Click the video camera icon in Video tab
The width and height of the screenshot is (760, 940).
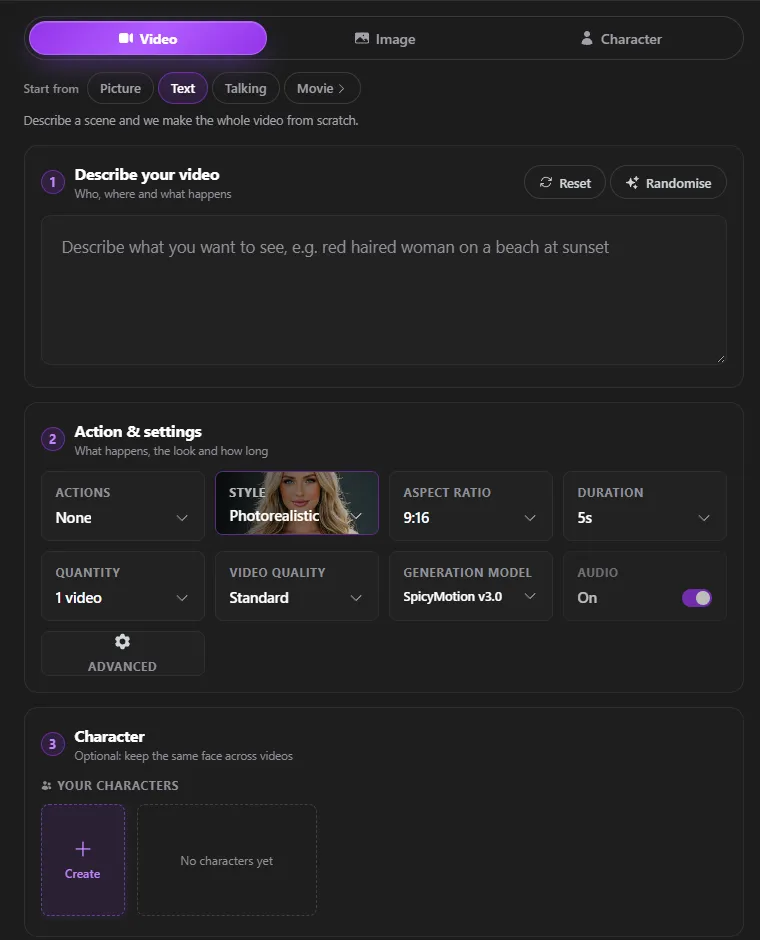126,38
